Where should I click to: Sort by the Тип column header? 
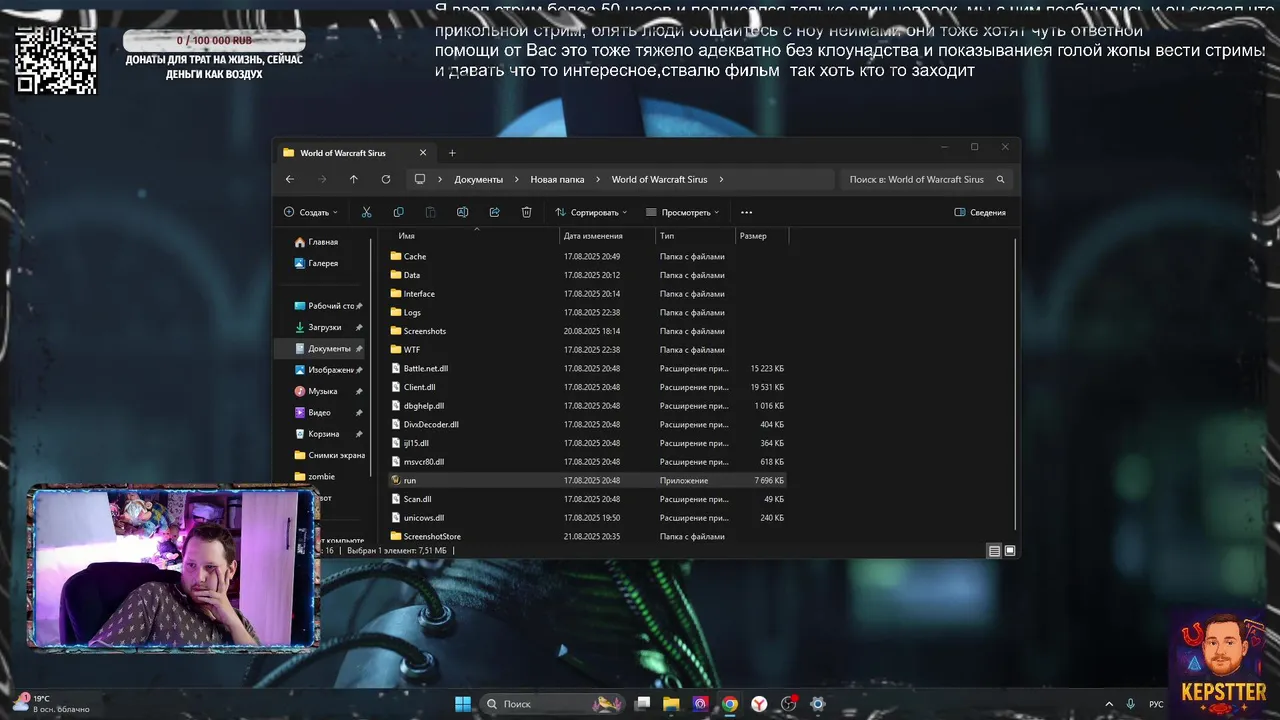point(667,236)
